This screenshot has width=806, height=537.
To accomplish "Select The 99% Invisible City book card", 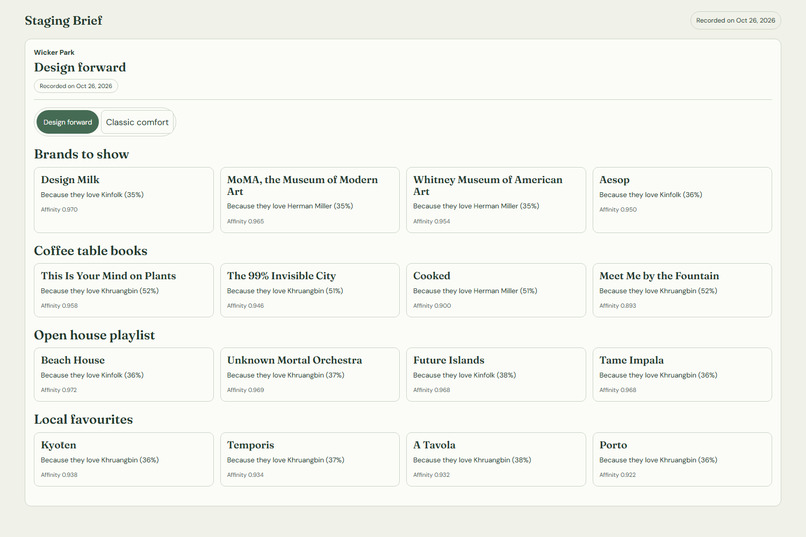I will 310,290.
